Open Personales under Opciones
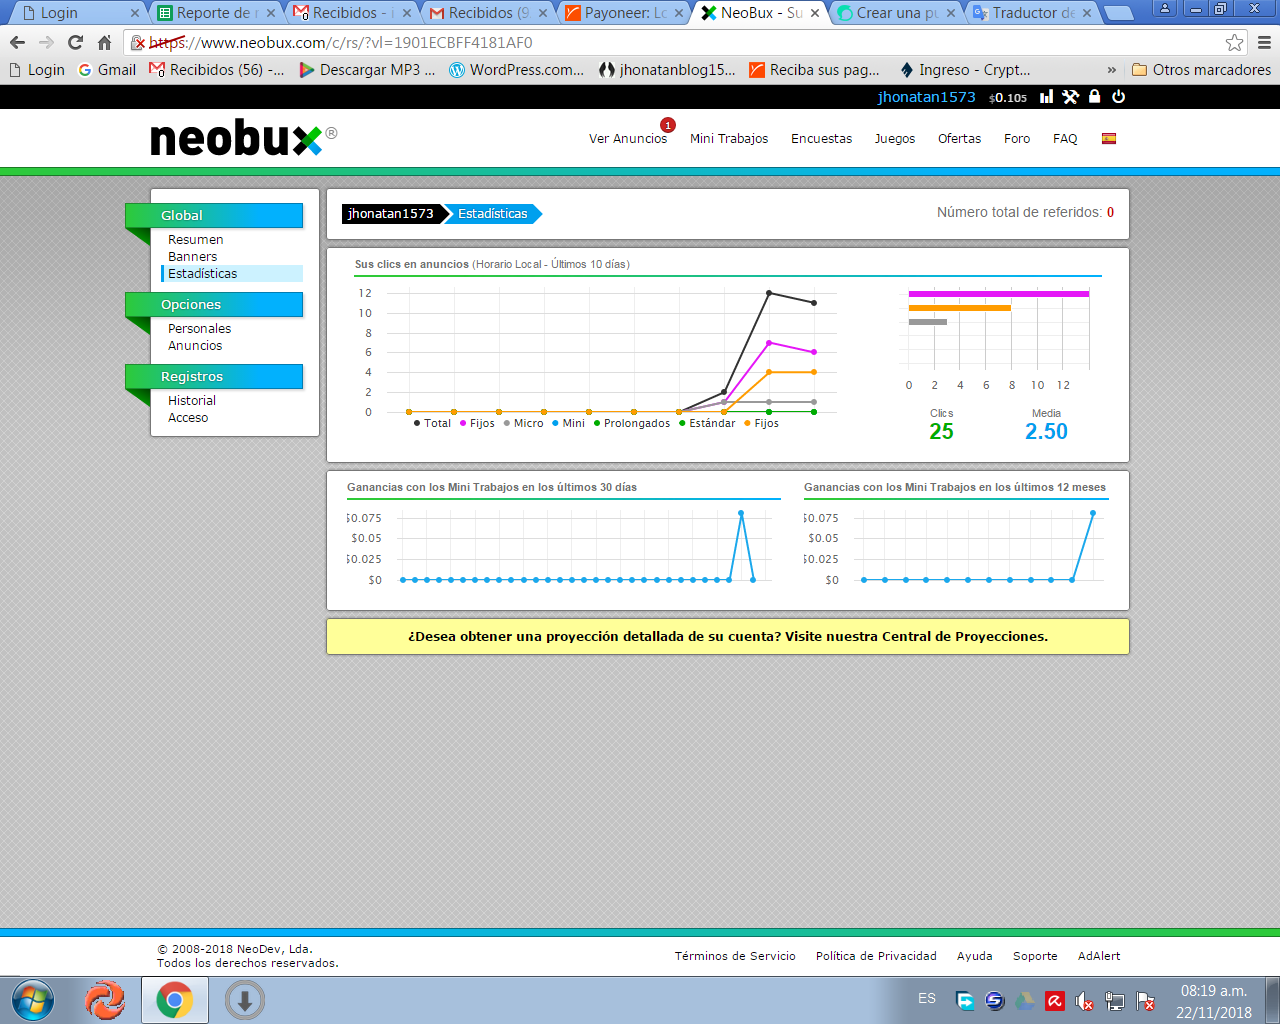Viewport: 1280px width, 1024px height. click(x=200, y=329)
